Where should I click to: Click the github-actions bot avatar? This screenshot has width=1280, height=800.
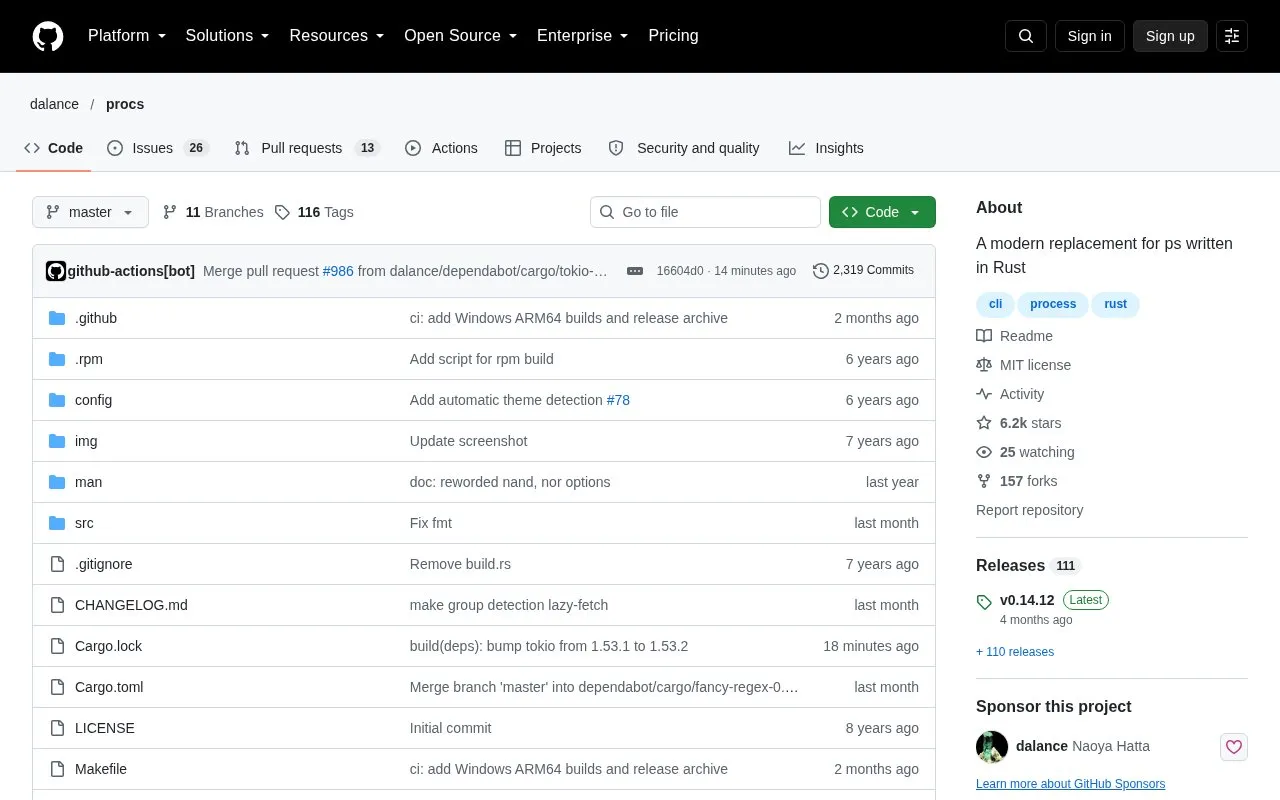tap(56, 271)
